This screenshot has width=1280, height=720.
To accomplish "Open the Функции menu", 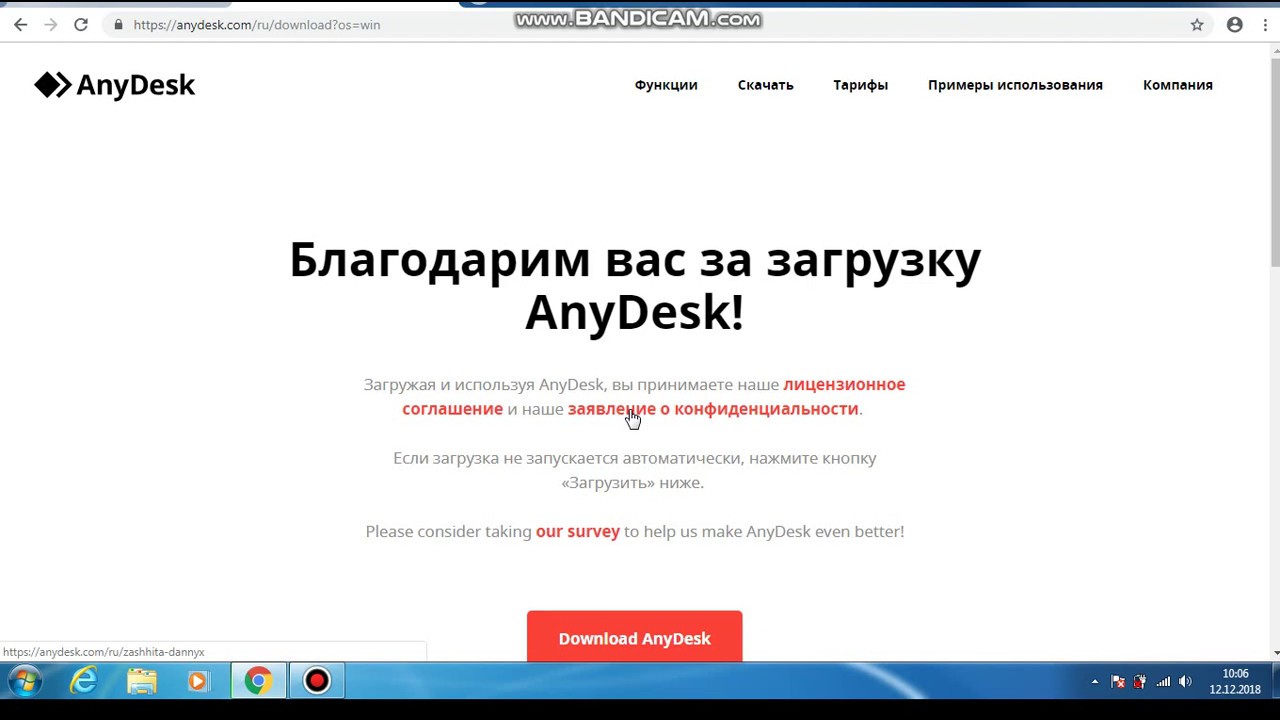I will (x=666, y=85).
